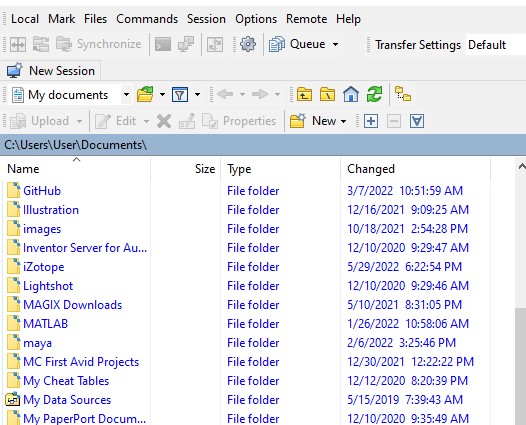Click the Upload button
The height and width of the screenshot is (425, 526).
click(x=40, y=121)
